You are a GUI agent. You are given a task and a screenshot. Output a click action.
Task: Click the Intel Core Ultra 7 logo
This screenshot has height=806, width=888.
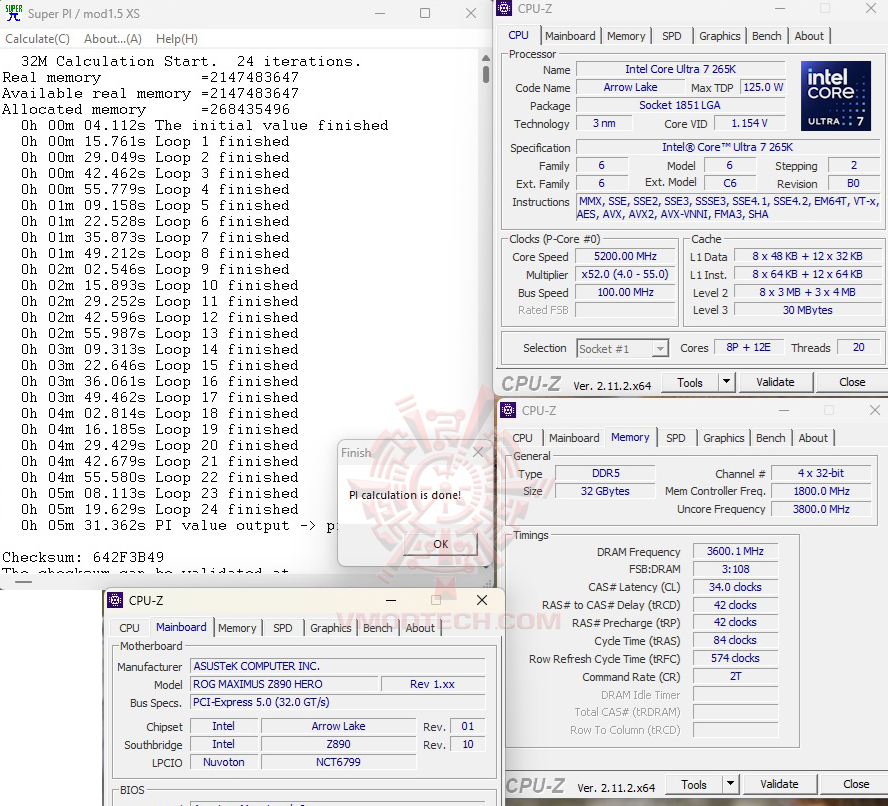(x=835, y=96)
